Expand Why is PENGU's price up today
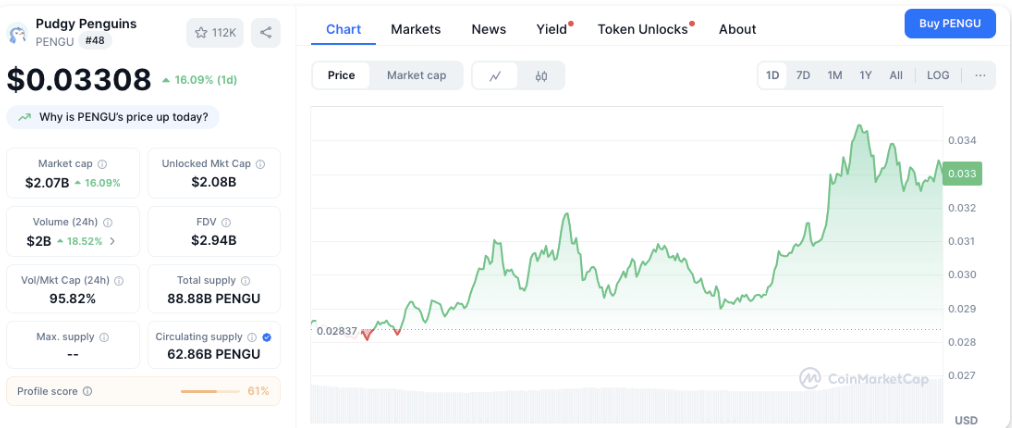The height and width of the screenshot is (428, 1012). pyautogui.click(x=113, y=117)
